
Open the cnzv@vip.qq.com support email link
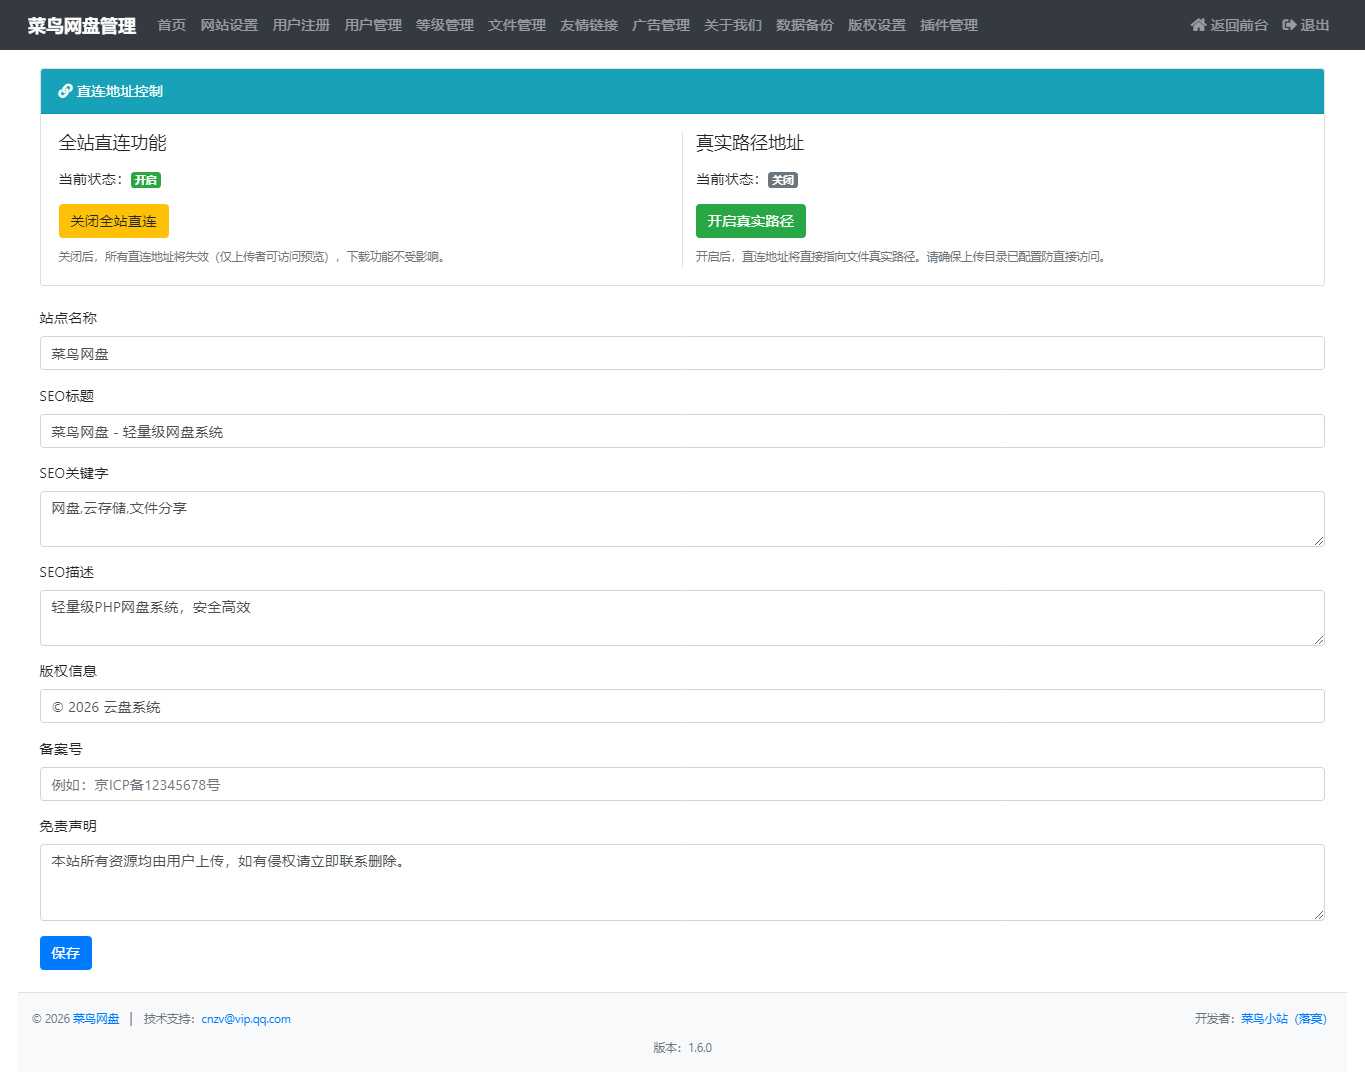click(246, 1019)
